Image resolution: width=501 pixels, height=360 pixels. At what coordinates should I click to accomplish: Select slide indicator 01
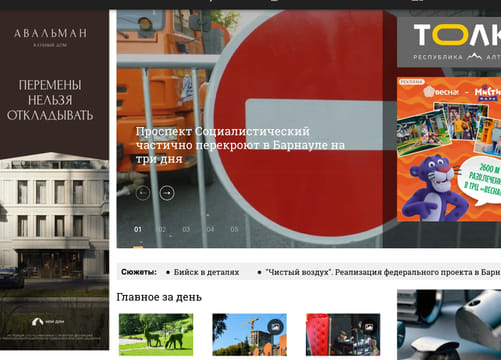pyautogui.click(x=138, y=229)
